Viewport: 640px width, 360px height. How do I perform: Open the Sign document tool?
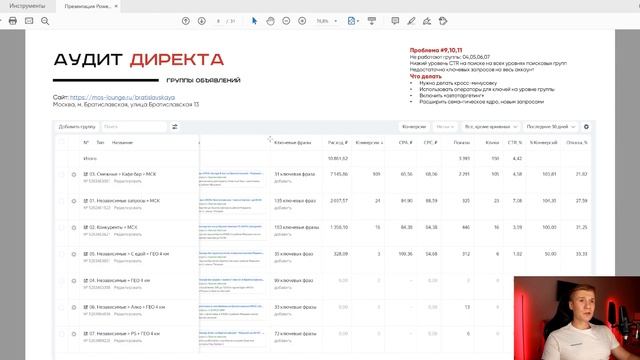click(x=427, y=21)
